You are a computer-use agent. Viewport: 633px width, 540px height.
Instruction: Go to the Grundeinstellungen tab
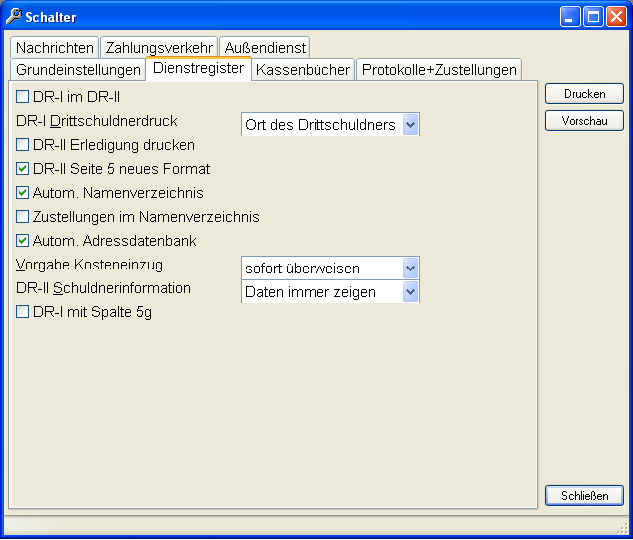pyautogui.click(x=78, y=69)
